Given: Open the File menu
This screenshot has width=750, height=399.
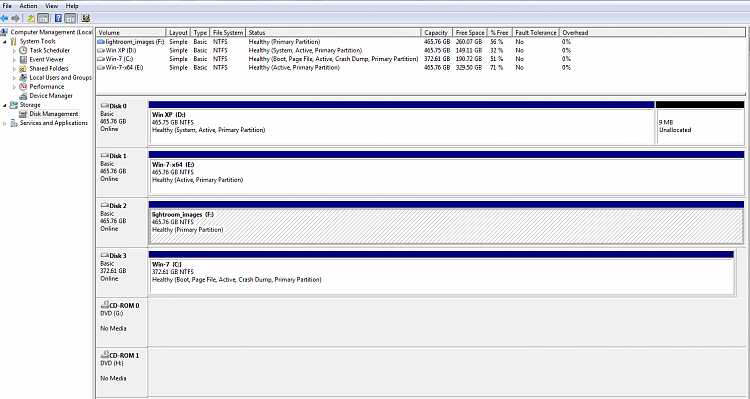Looking at the screenshot, I should (x=7, y=6).
